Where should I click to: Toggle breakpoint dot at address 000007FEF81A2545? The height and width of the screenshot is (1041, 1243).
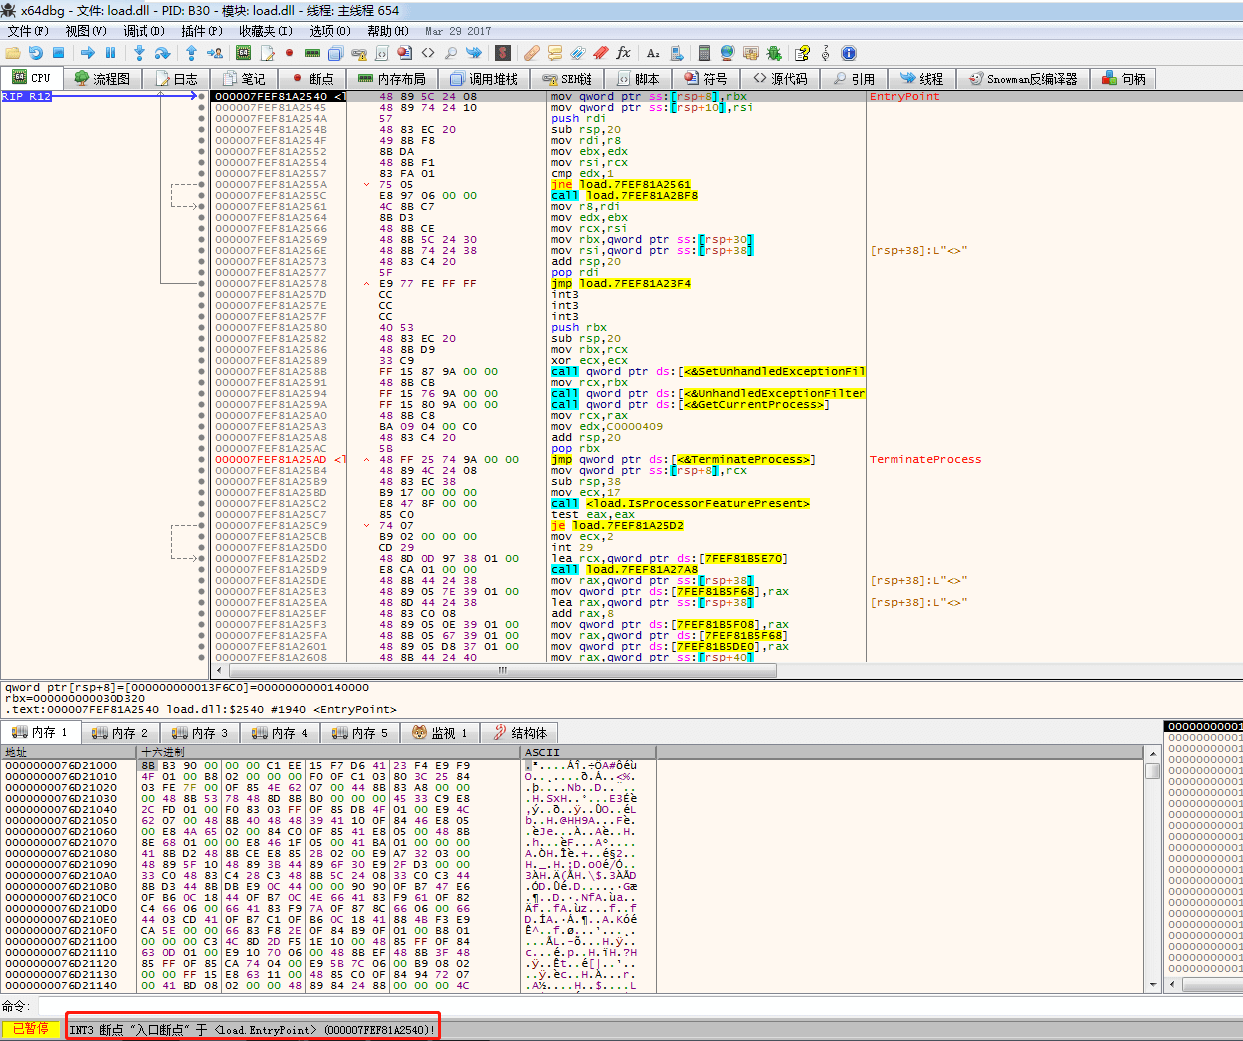tap(202, 107)
